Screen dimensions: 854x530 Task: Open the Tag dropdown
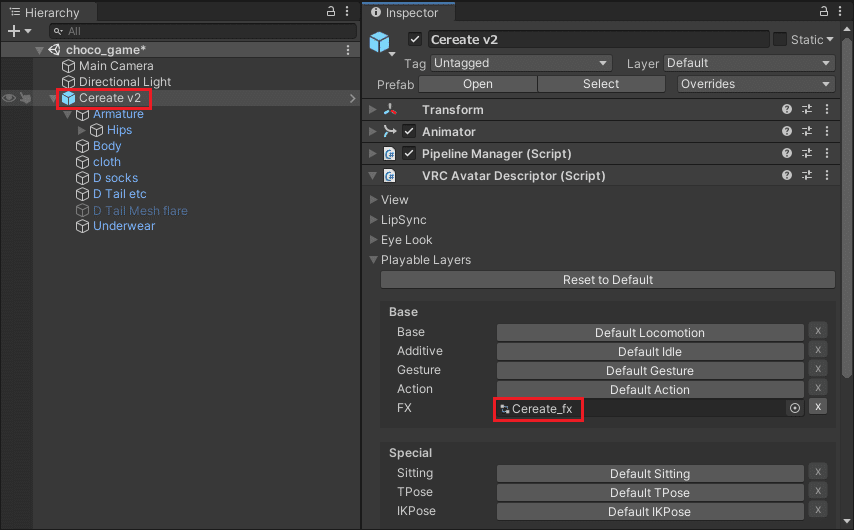tap(521, 63)
